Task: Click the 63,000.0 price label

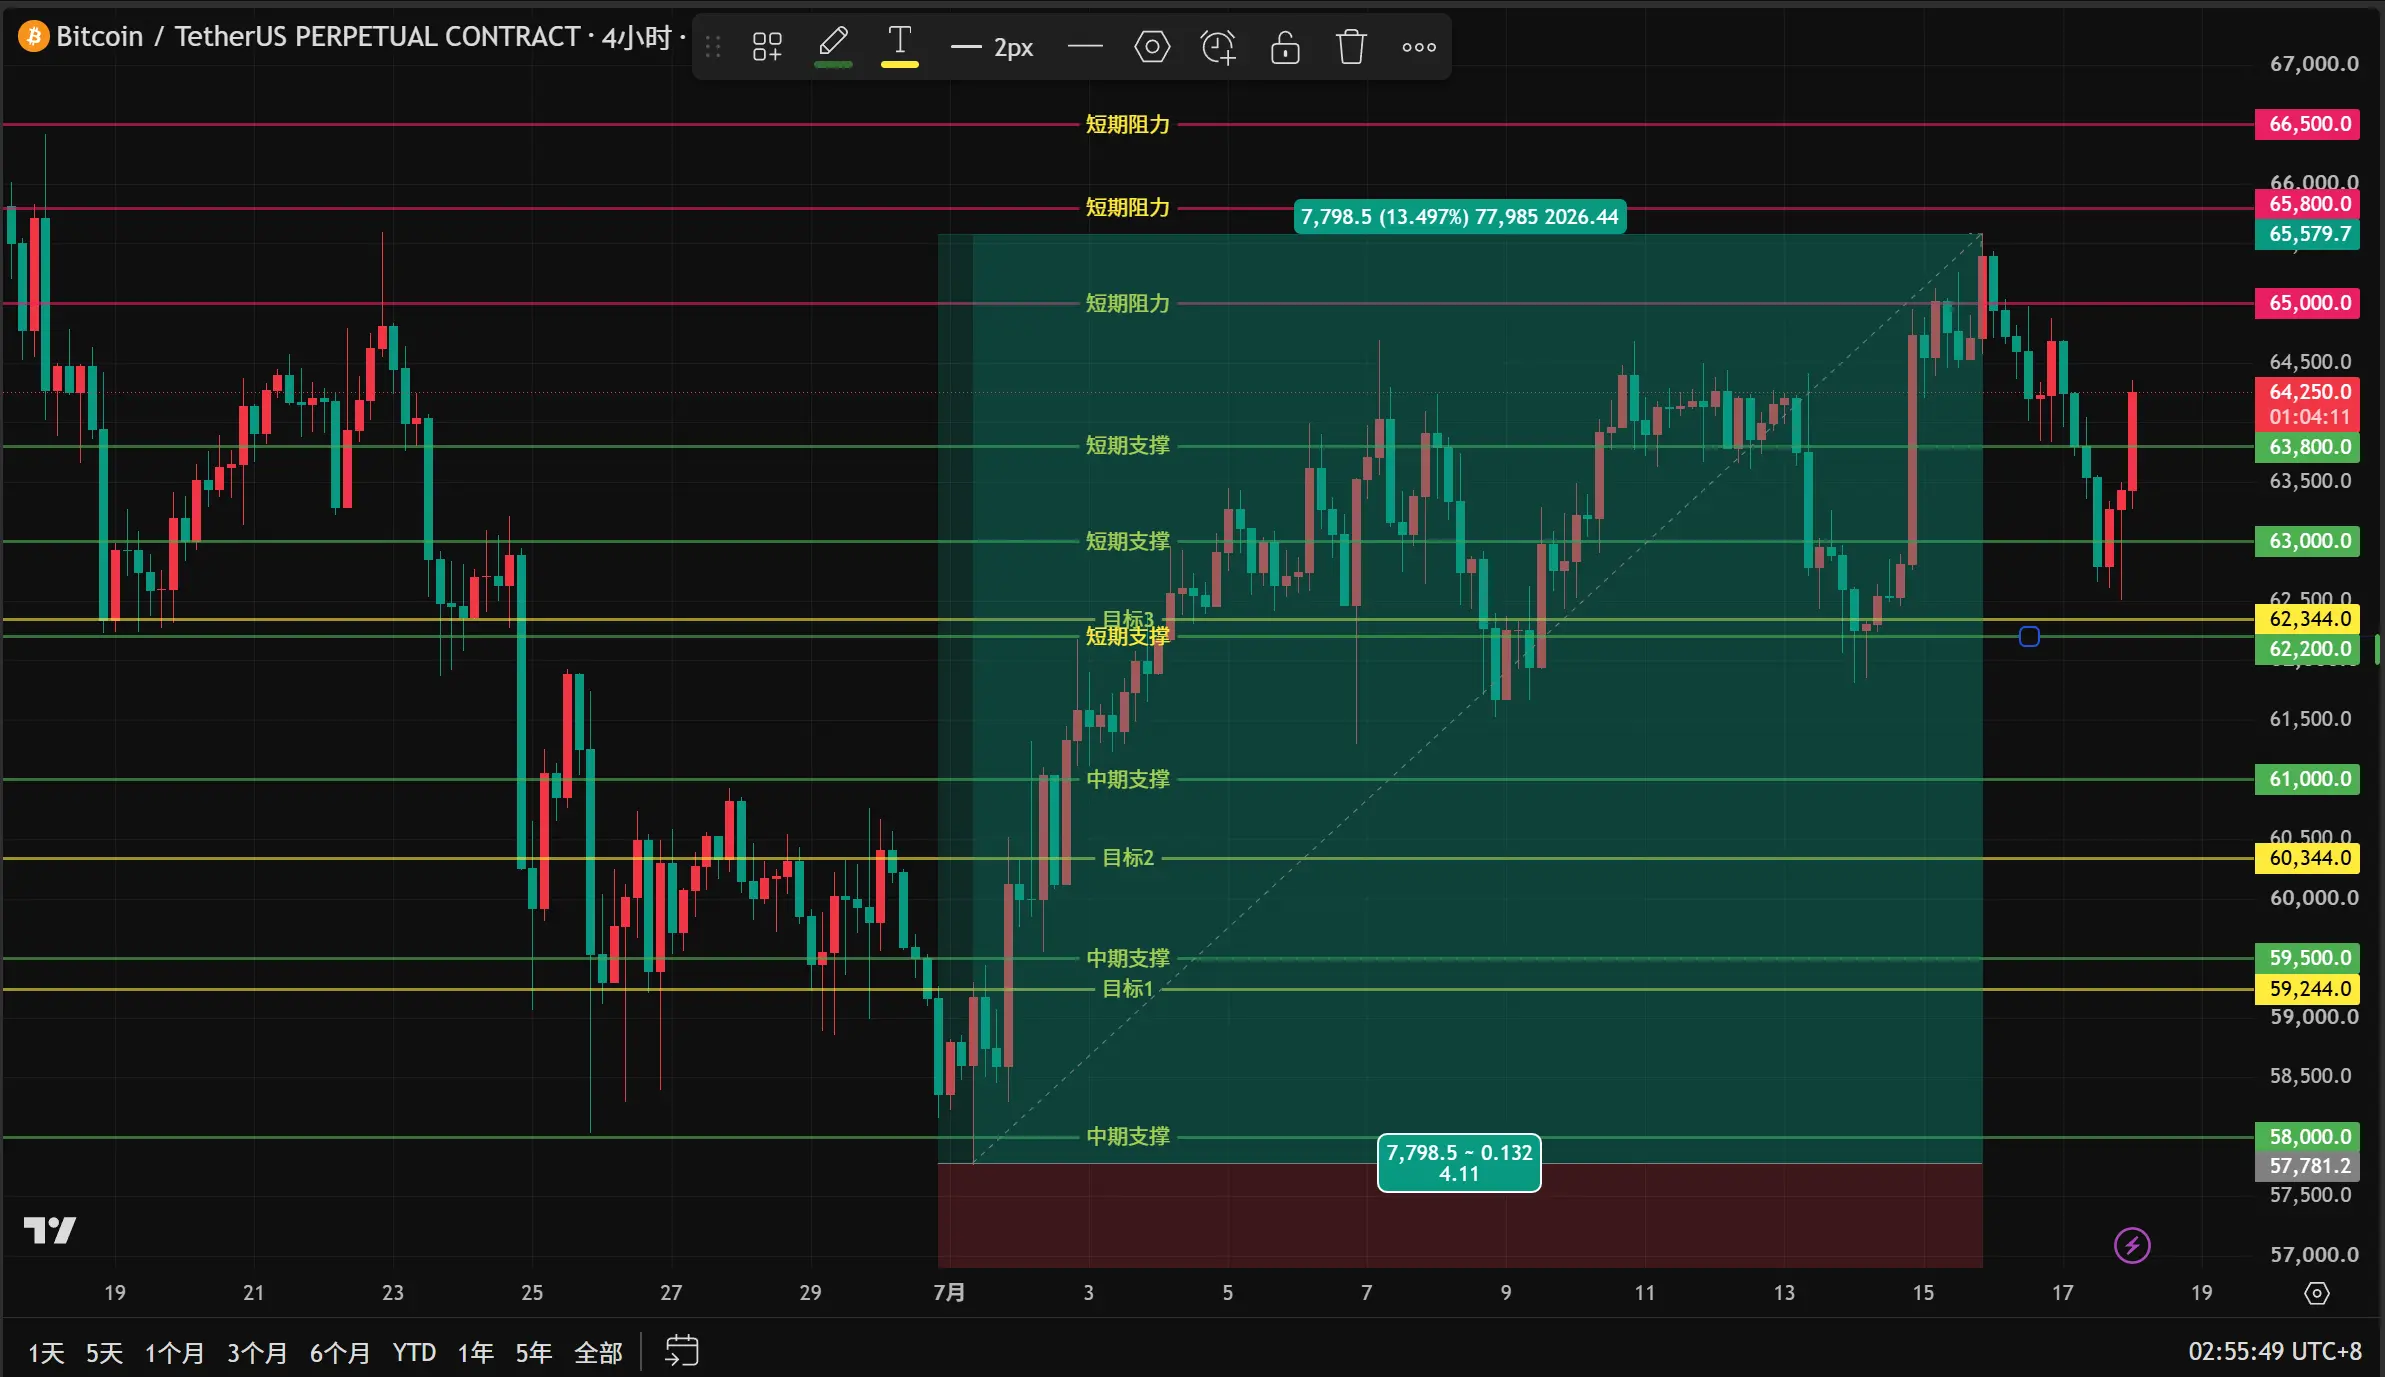Action: [x=2308, y=541]
